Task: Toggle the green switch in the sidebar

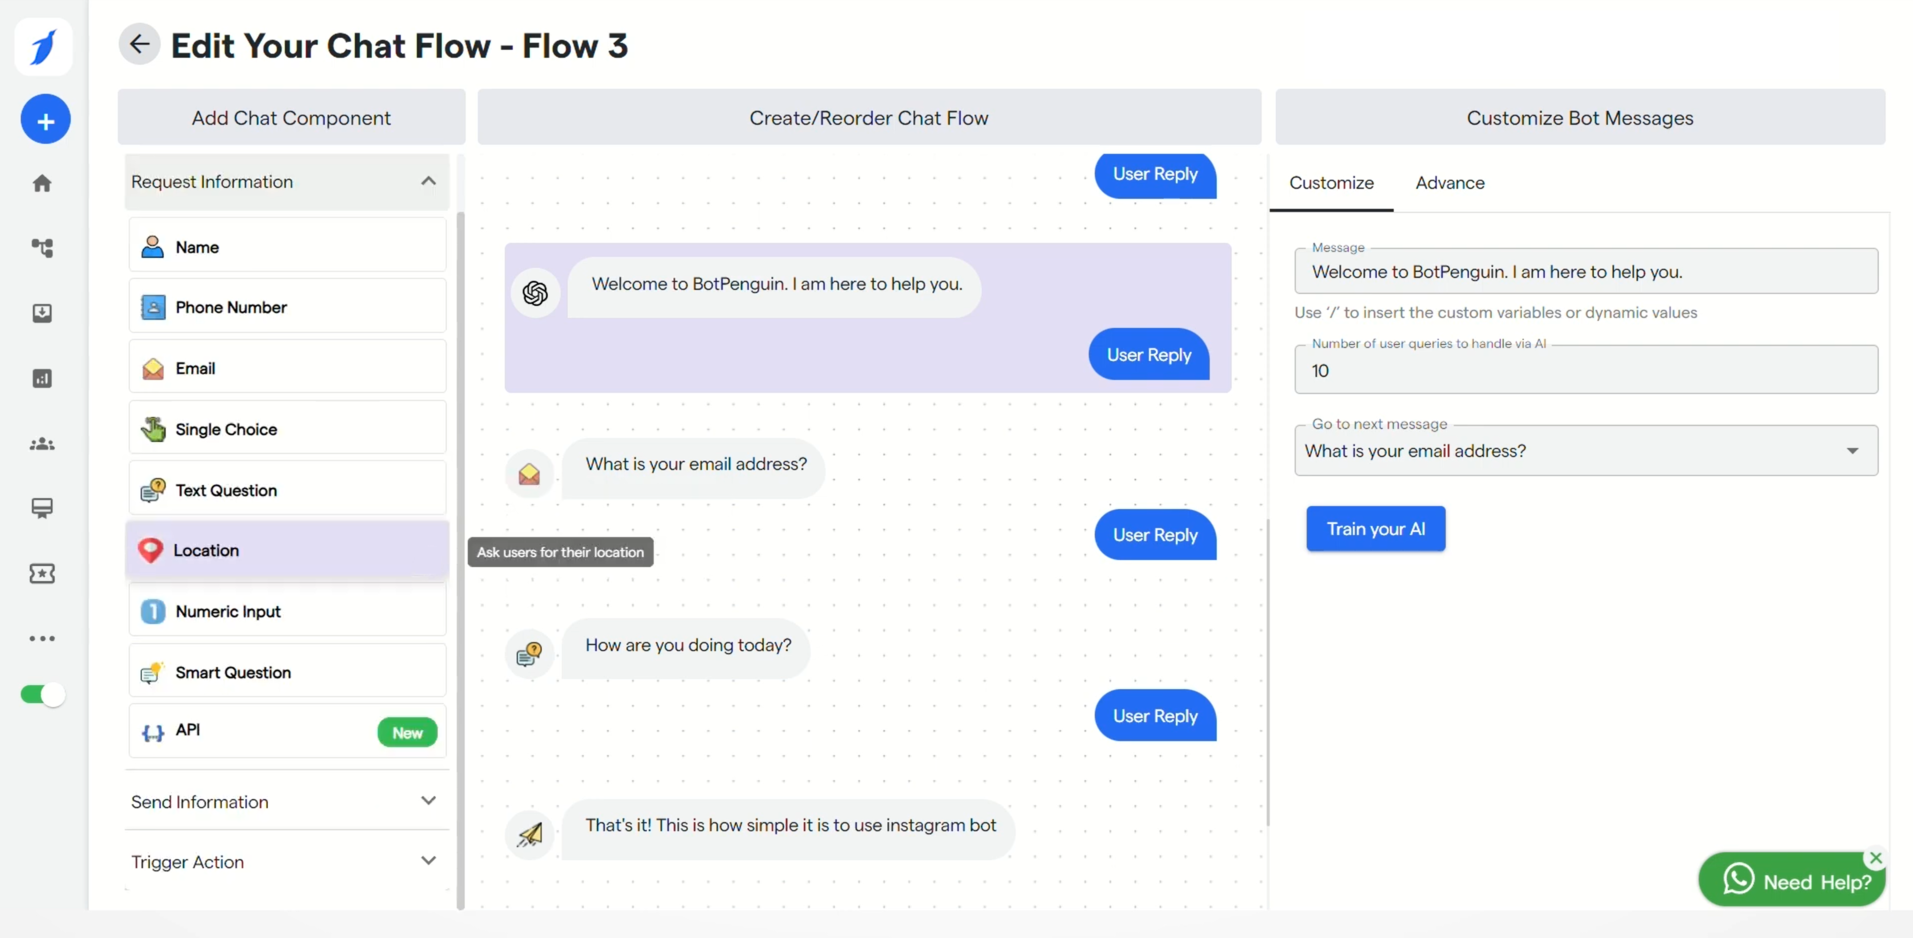Action: 41,694
